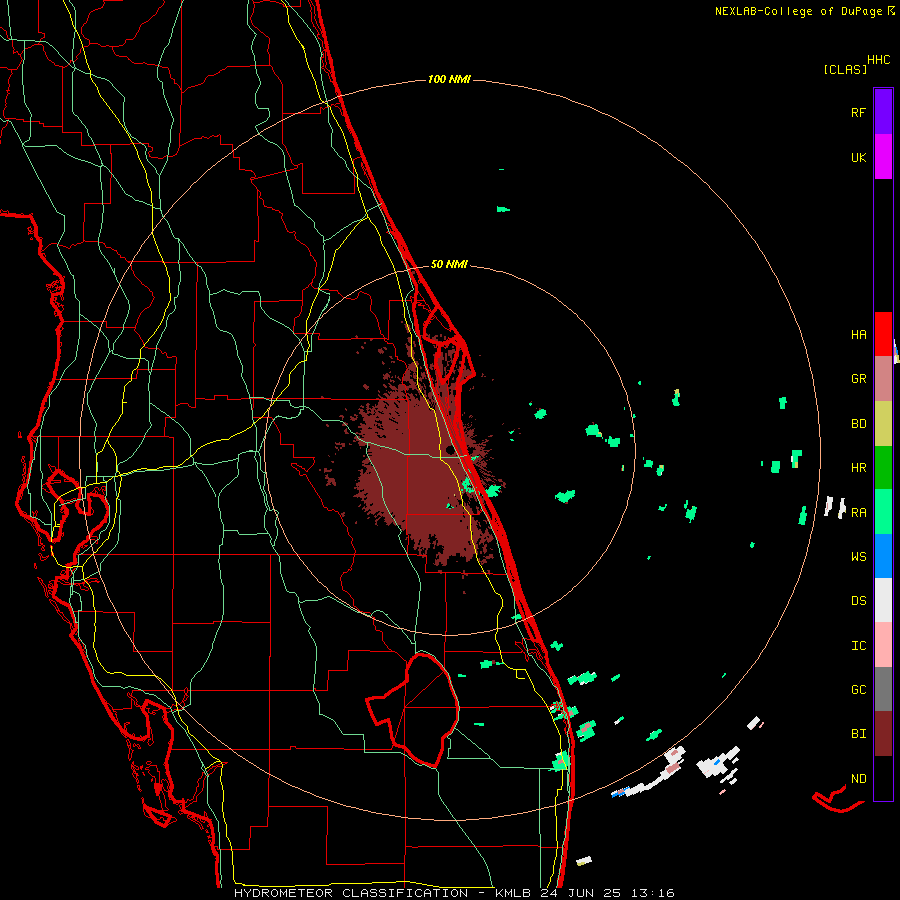Image resolution: width=900 pixels, height=900 pixels.
Task: Click the 'KMLB' station identifier in footer
Action: [513, 893]
